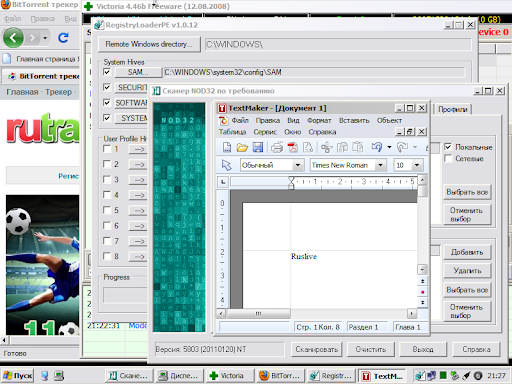Viewport: 512px width, 384px height.
Task: Cut selection with the scissors icon
Action: pyautogui.click(x=327, y=147)
